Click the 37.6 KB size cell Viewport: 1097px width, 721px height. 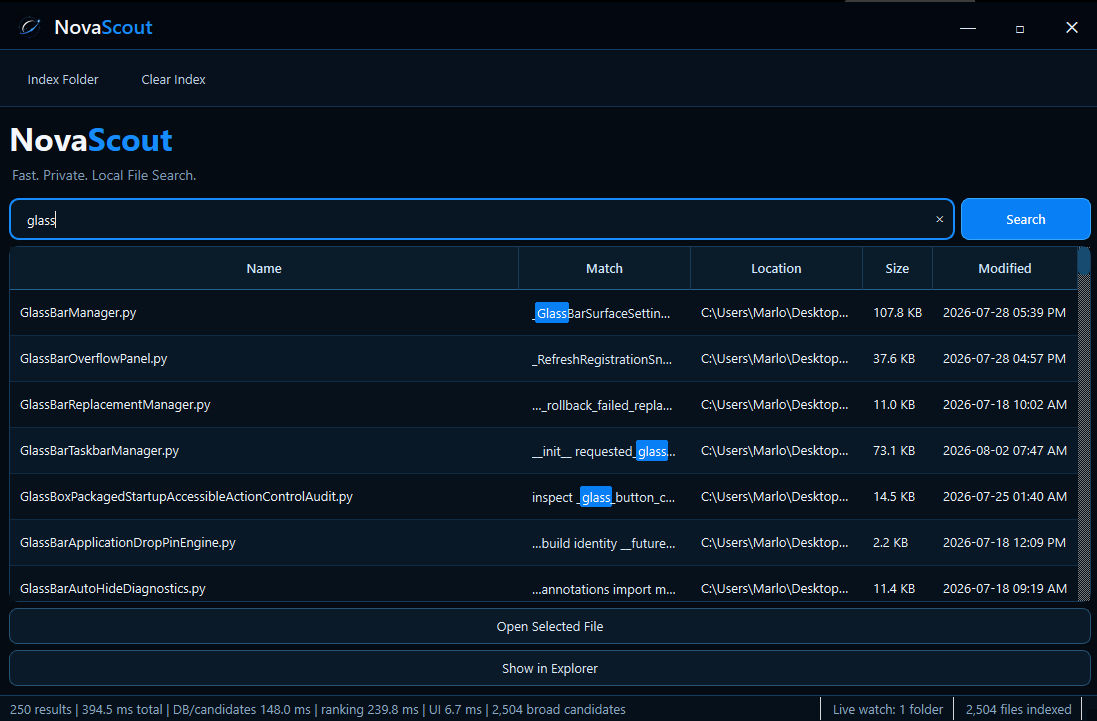point(898,359)
